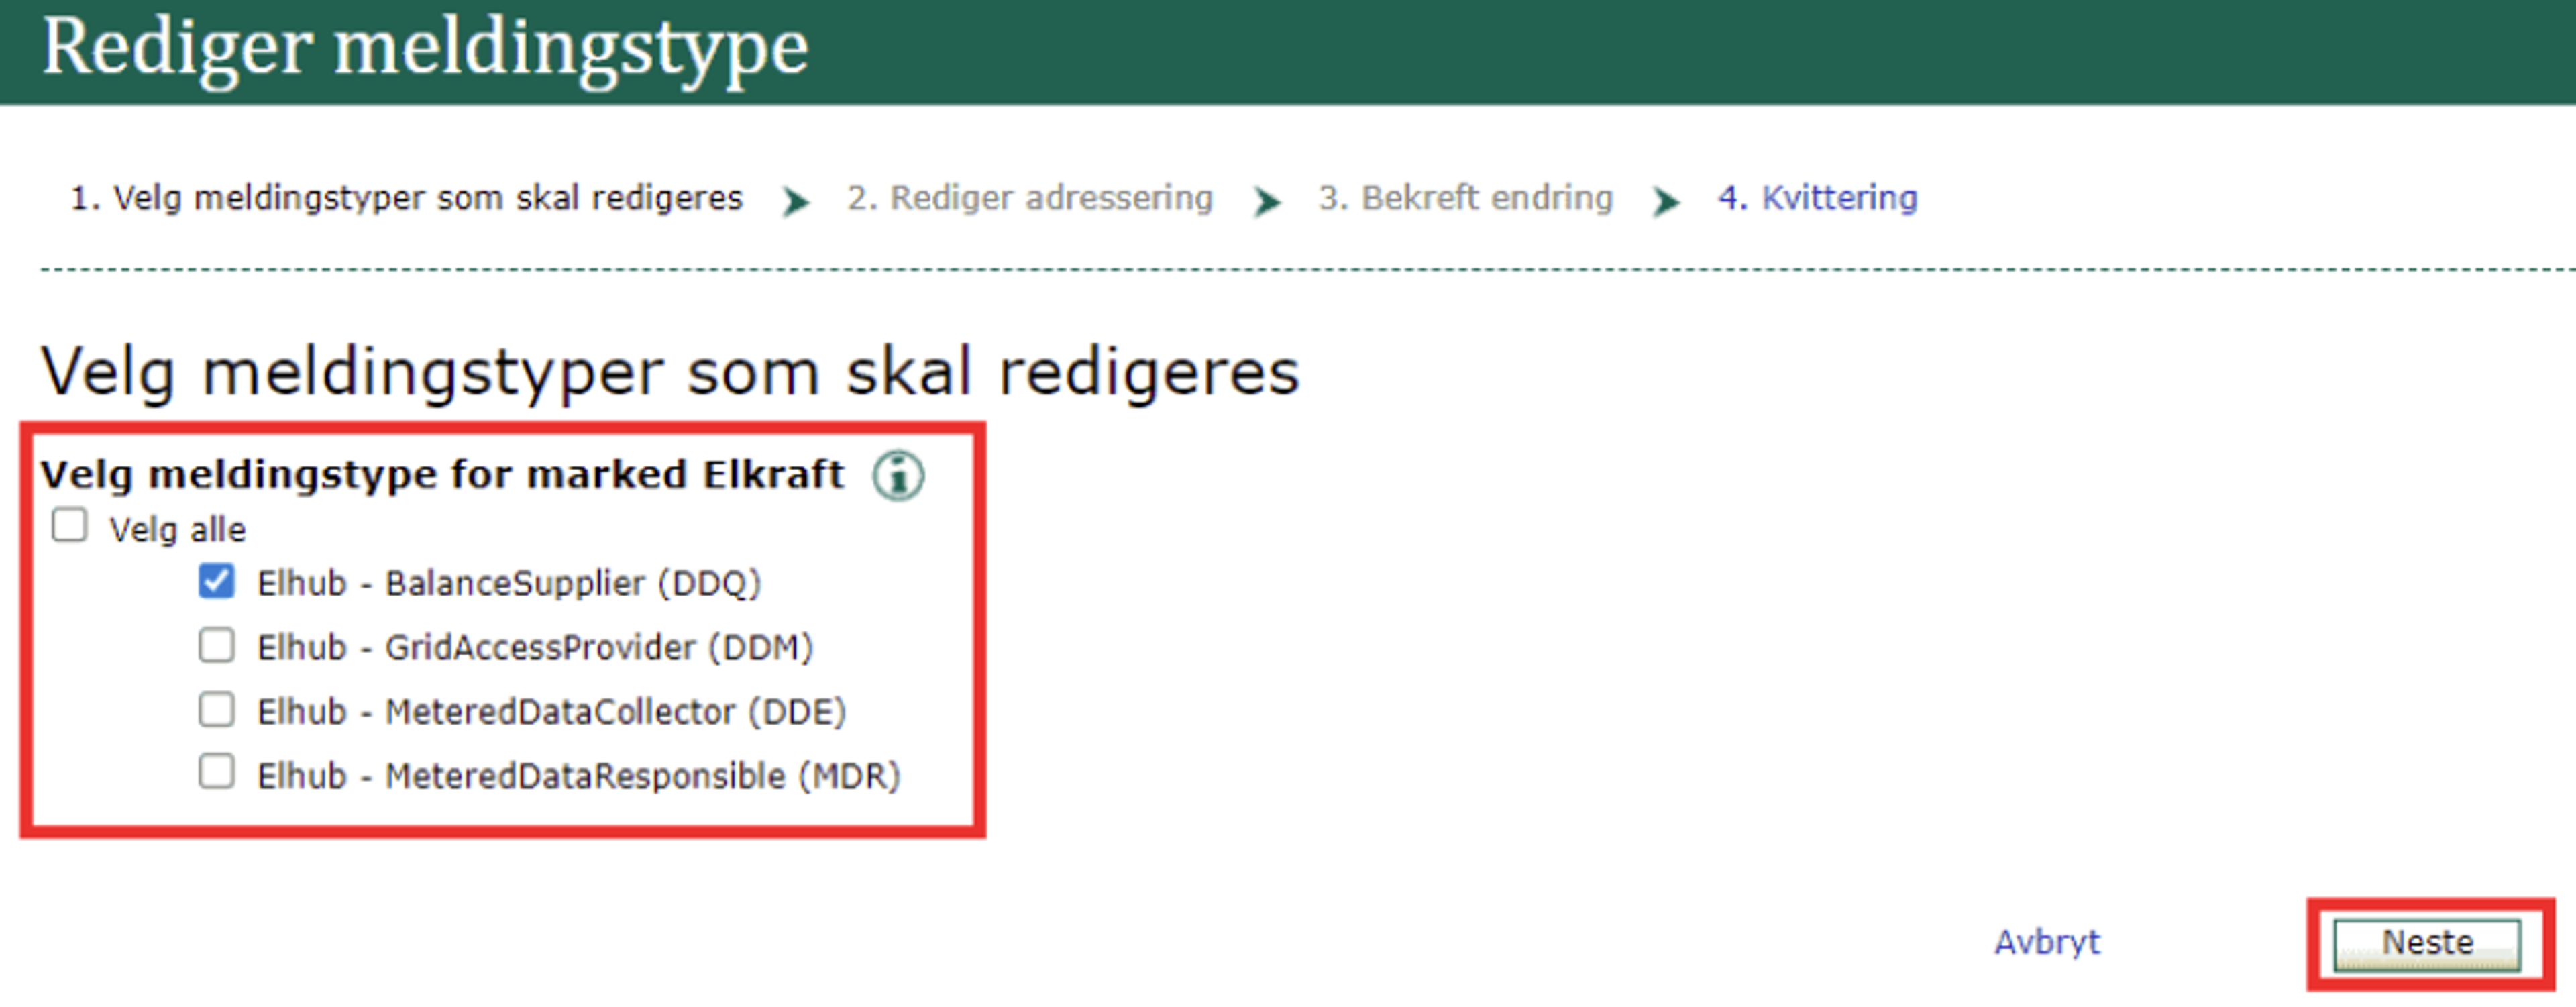Click the 'Elhub - MeteredDataResponsible (MDR)' label text
2576x1007 pixels.
point(578,776)
